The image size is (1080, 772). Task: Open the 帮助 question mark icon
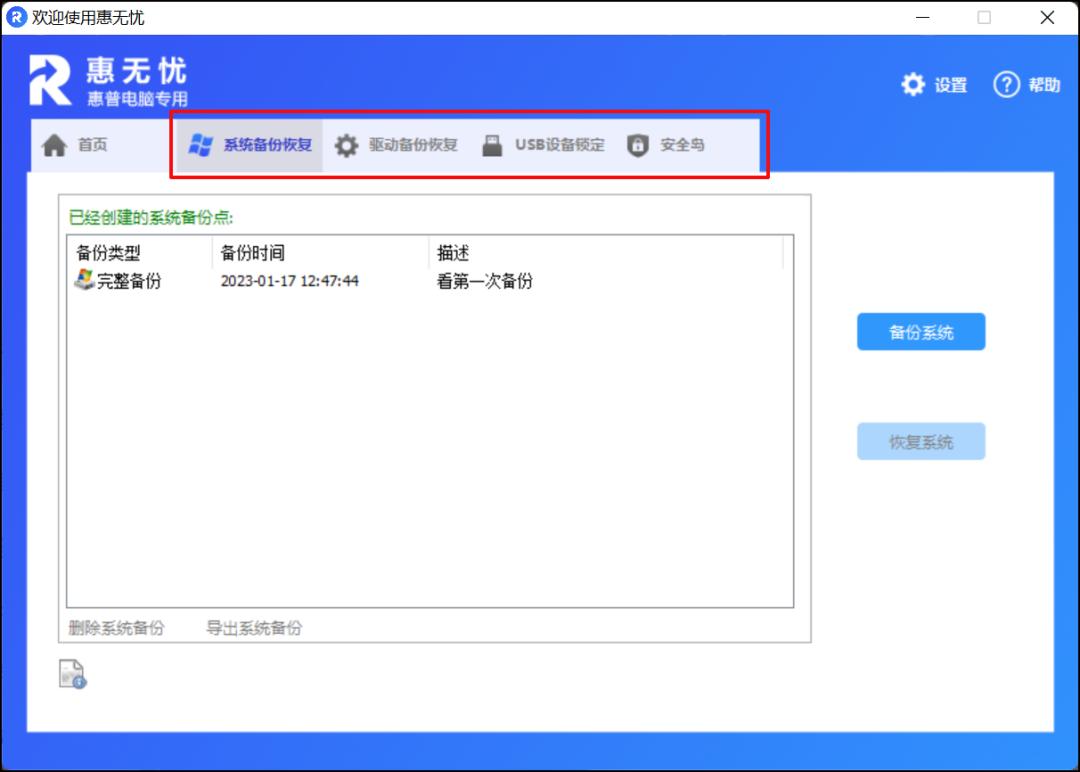[1005, 85]
